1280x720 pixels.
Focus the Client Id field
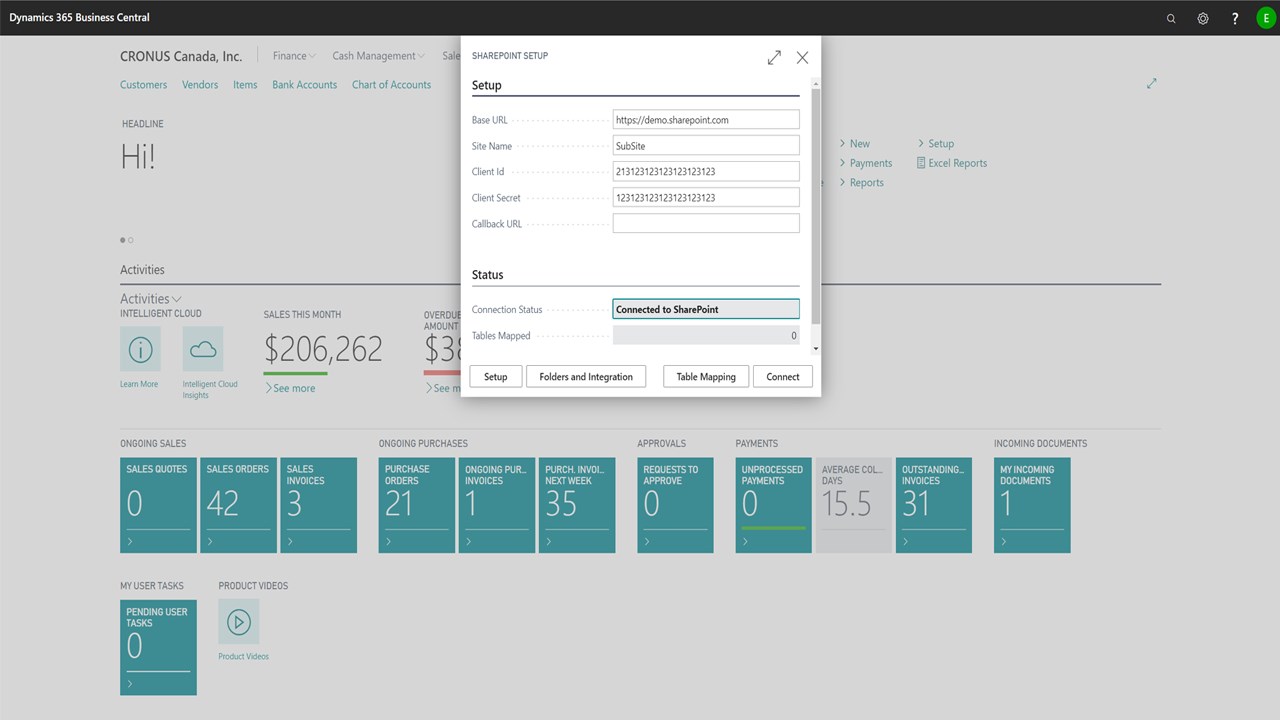click(x=706, y=172)
